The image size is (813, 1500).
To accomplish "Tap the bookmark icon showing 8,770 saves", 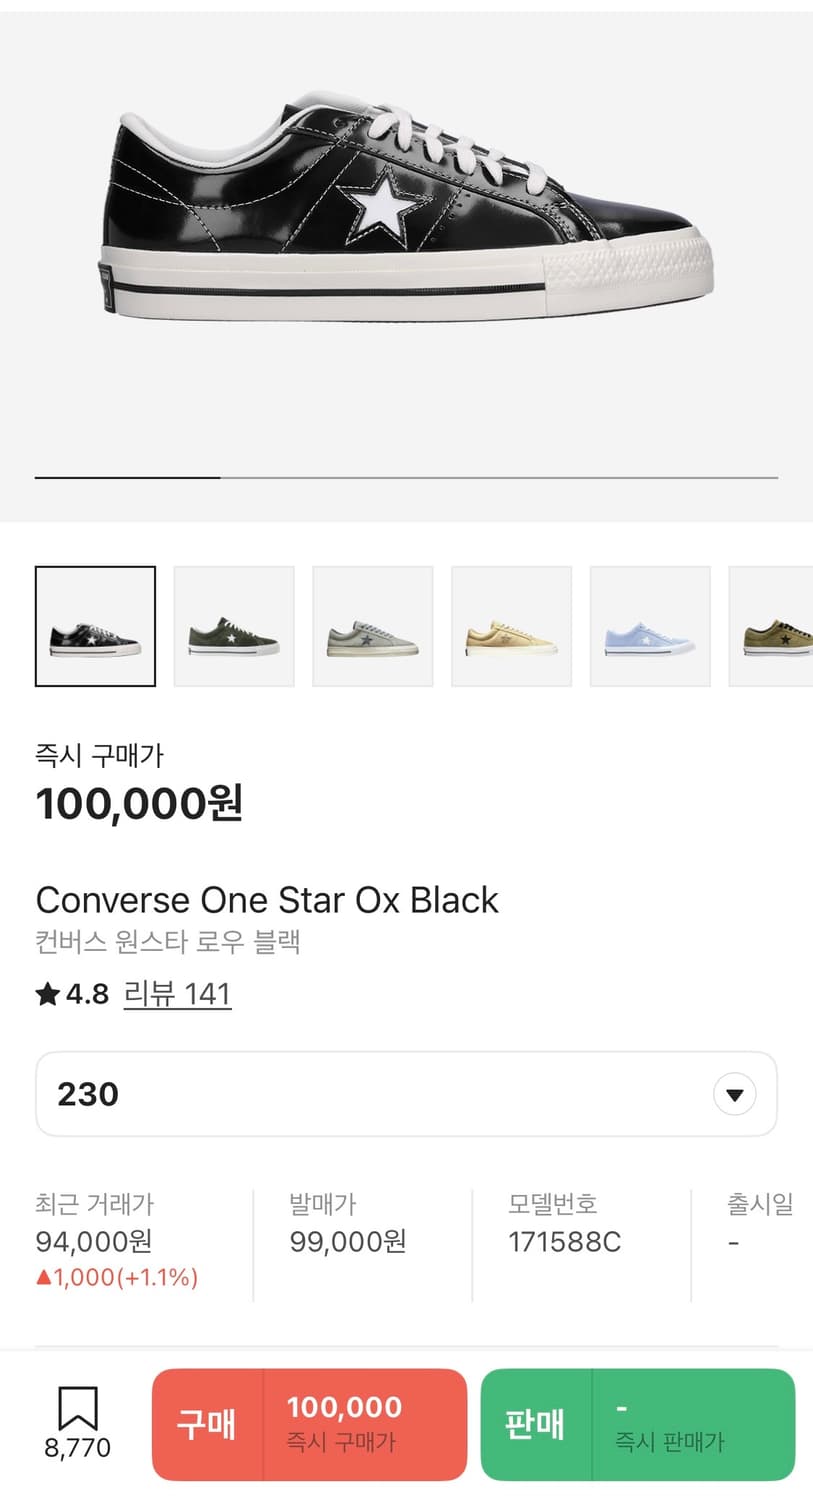I will [77, 1410].
